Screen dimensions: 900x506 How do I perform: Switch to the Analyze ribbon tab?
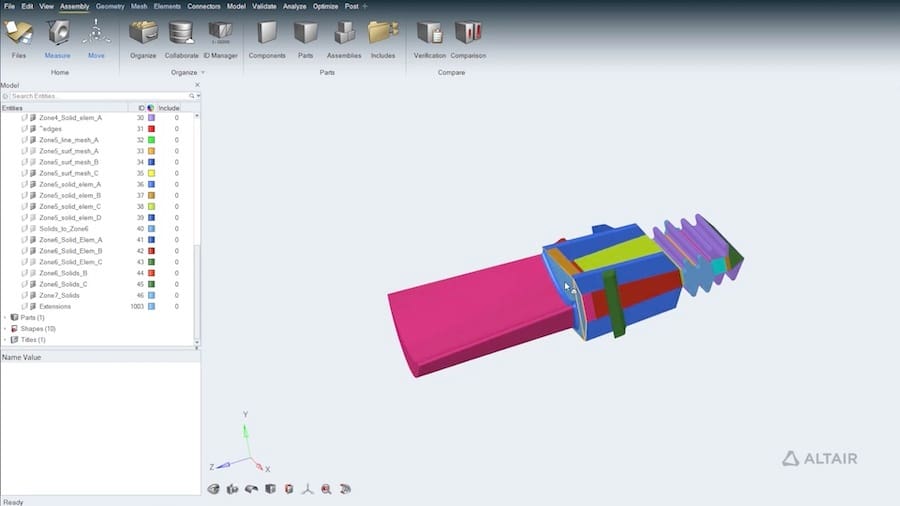pyautogui.click(x=294, y=6)
